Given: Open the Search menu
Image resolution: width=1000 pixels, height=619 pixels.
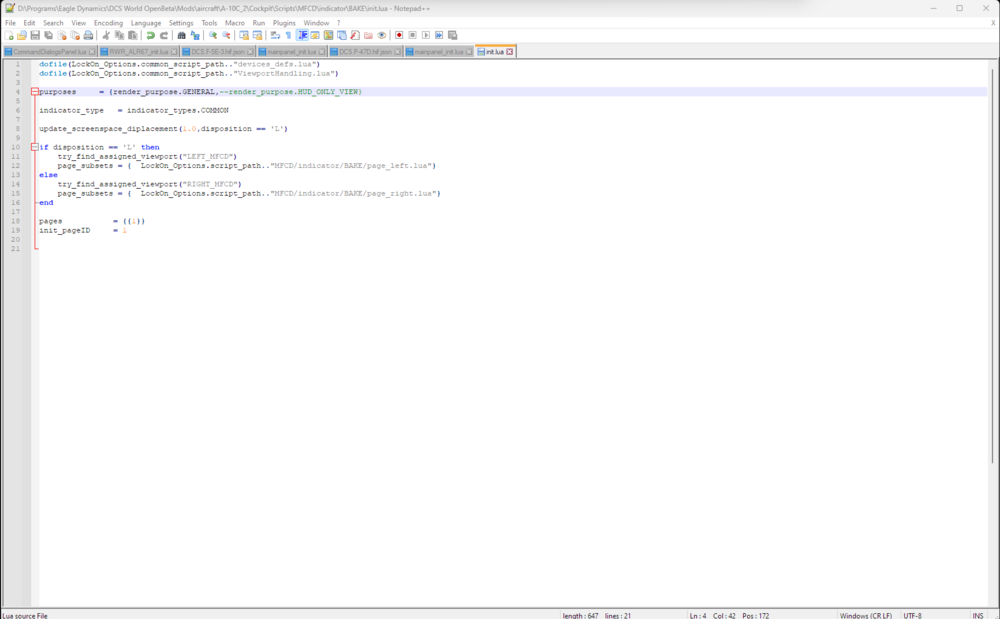Looking at the screenshot, I should click(53, 23).
